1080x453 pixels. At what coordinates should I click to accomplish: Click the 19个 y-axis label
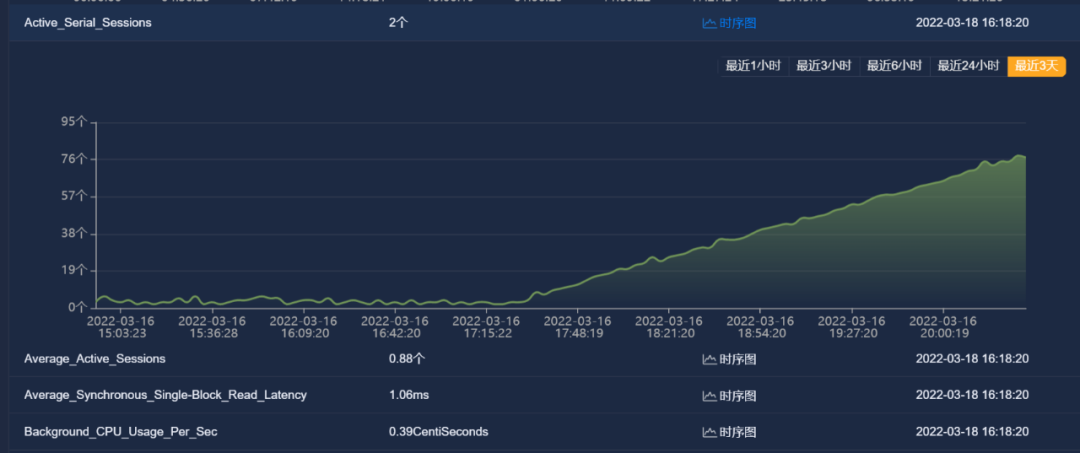74,270
